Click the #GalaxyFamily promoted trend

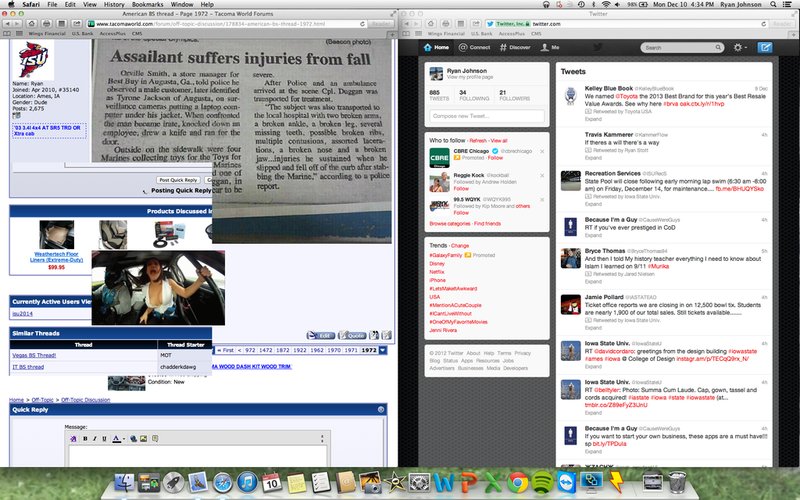click(x=445, y=255)
